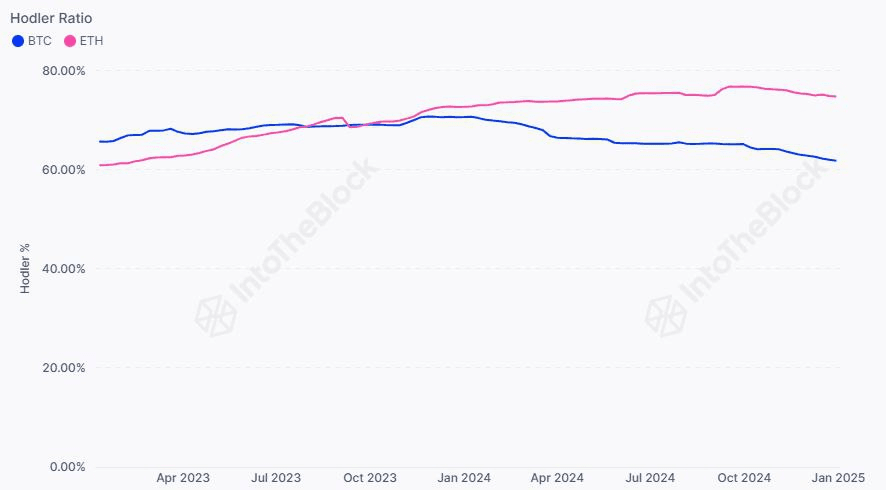Click the Oct 2023 x-axis label
The width and height of the screenshot is (886, 490).
coord(370,478)
